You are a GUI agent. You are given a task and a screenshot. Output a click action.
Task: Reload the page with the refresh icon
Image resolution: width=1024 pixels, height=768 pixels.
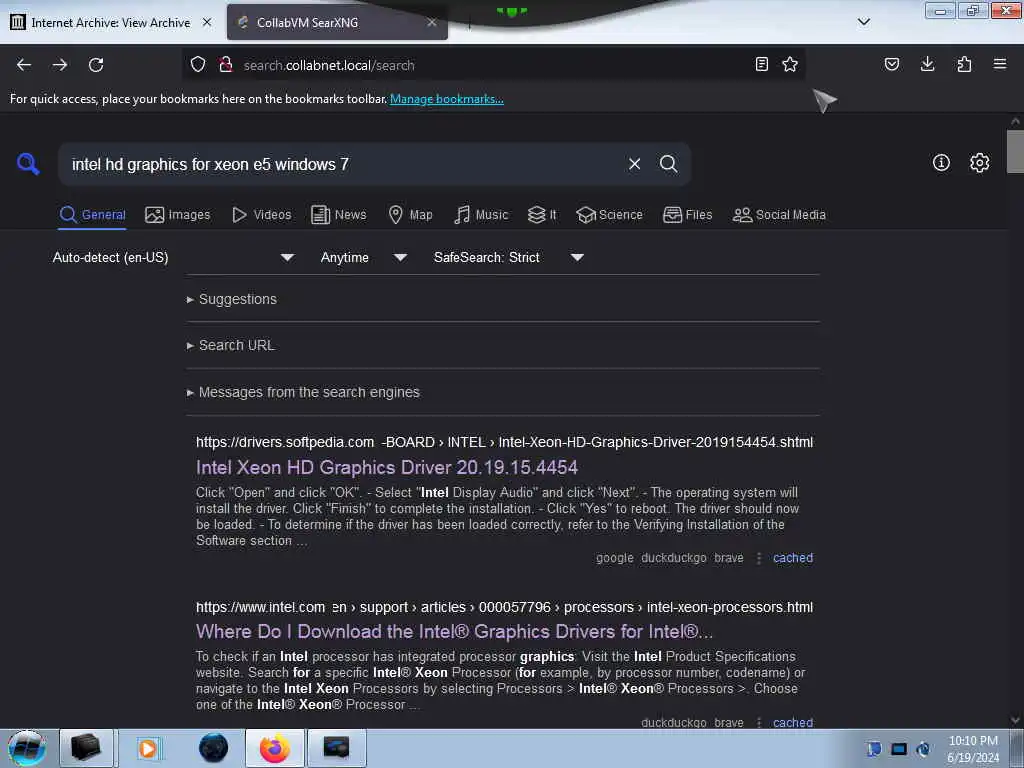96,65
